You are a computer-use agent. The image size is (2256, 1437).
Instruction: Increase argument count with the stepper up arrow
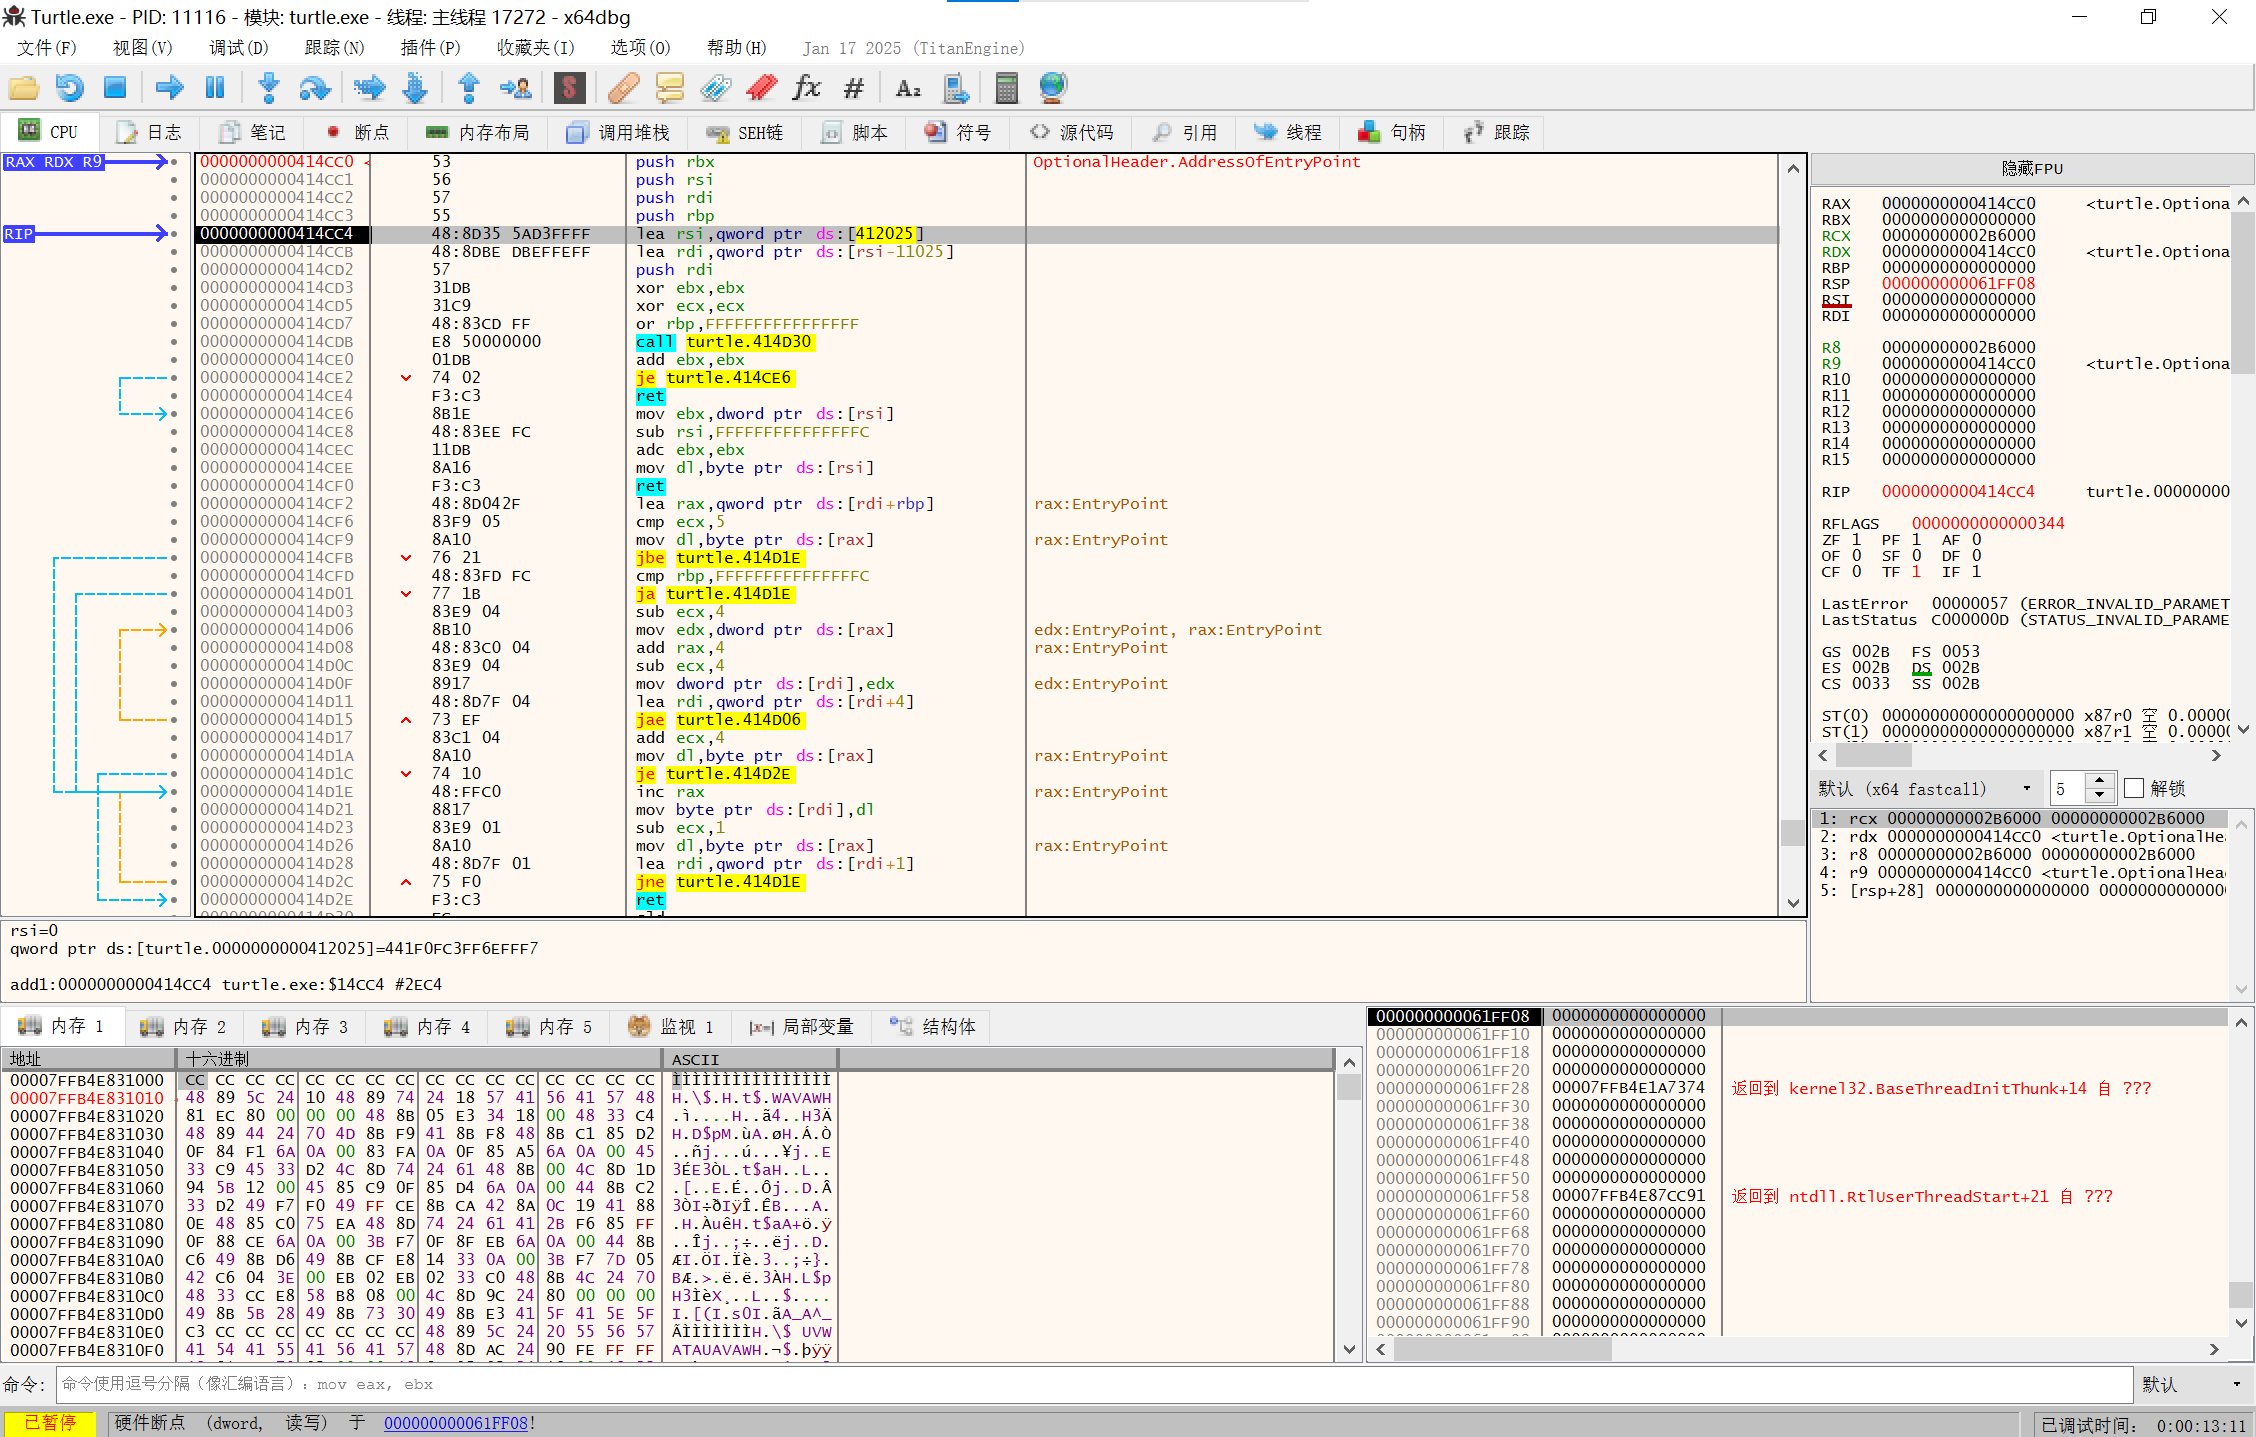[2099, 781]
